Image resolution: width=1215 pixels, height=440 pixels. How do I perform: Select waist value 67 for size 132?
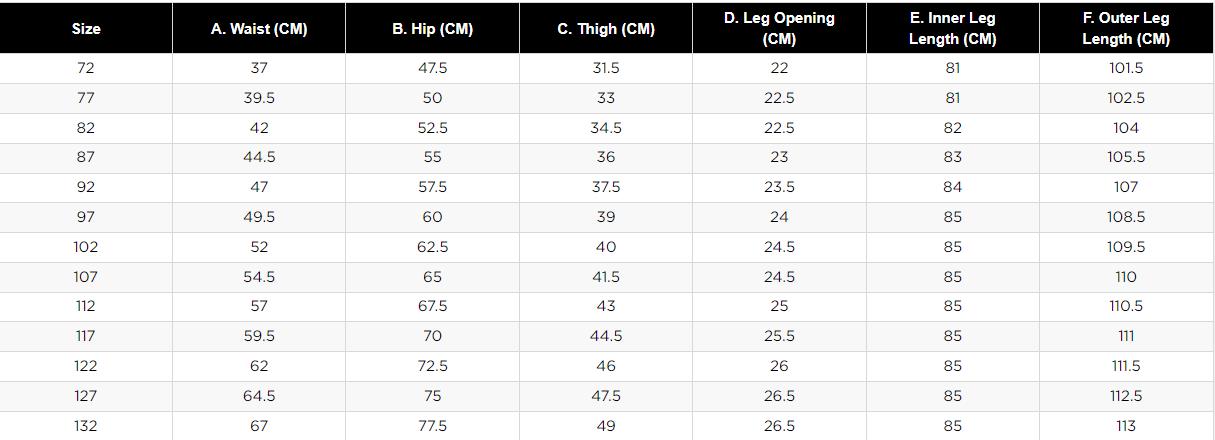click(259, 426)
